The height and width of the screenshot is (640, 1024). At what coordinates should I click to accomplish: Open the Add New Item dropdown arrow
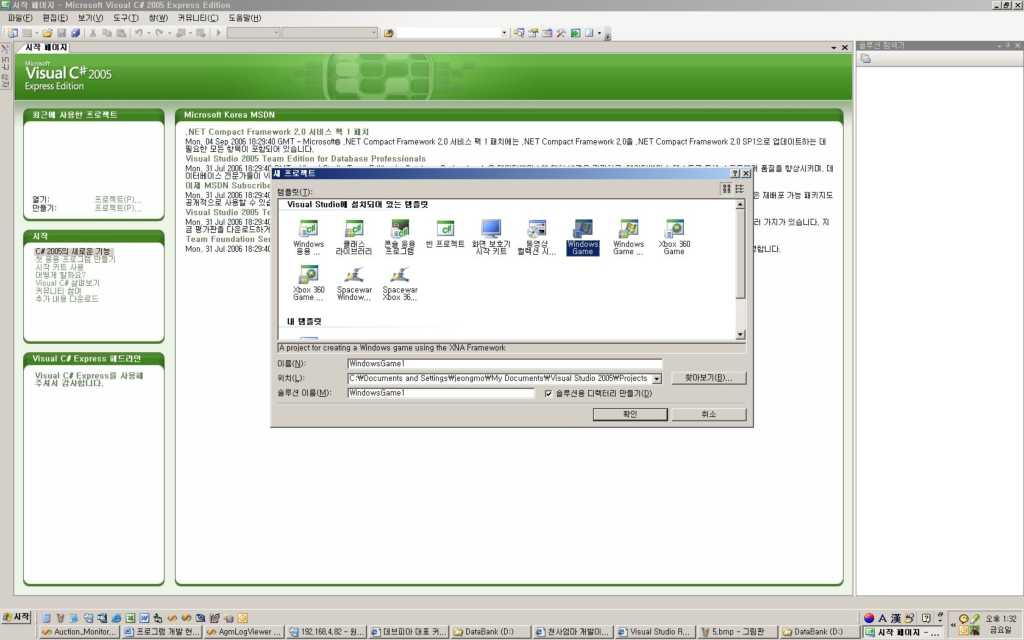(x=36, y=33)
